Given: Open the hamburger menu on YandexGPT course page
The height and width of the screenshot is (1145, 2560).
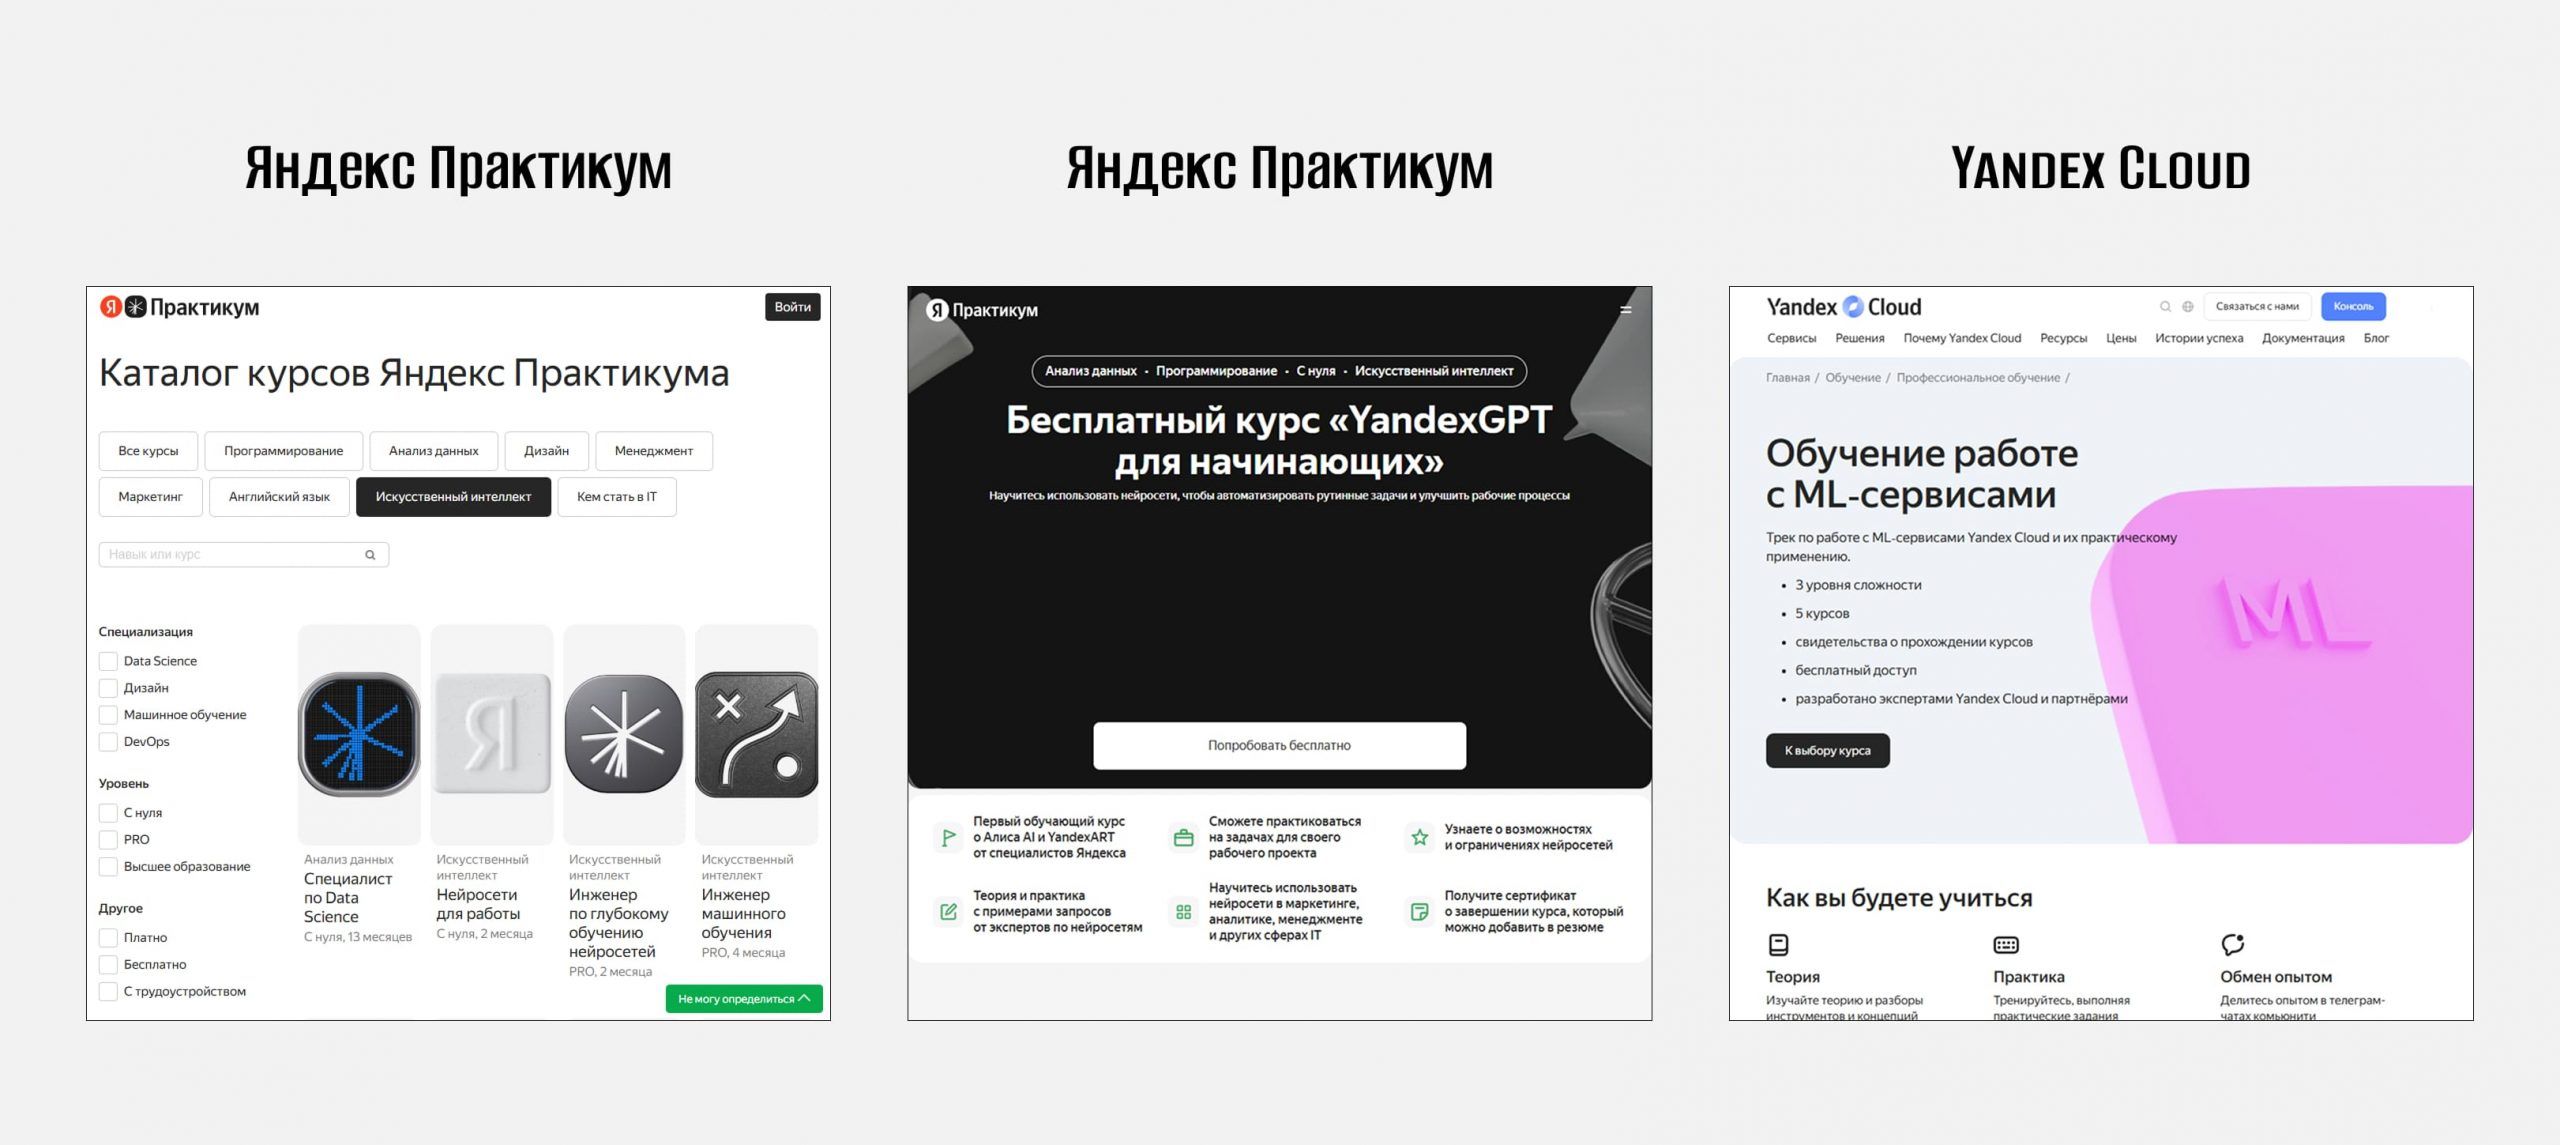Looking at the screenshot, I should [1625, 310].
